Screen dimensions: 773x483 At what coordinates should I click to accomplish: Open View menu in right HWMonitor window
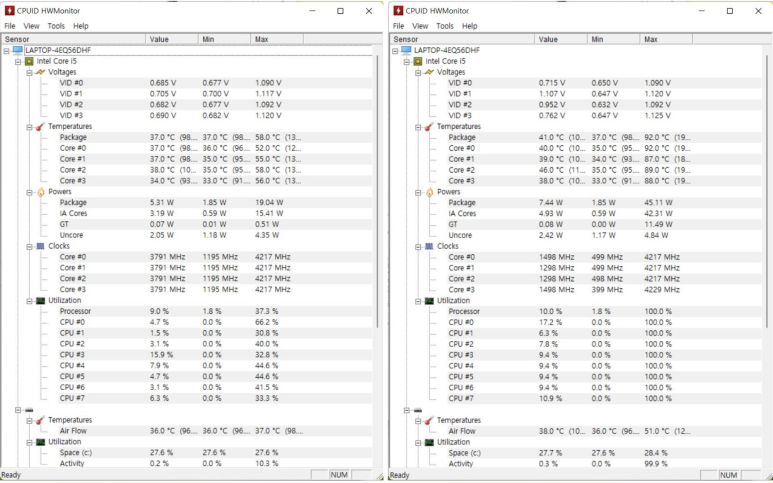click(420, 26)
